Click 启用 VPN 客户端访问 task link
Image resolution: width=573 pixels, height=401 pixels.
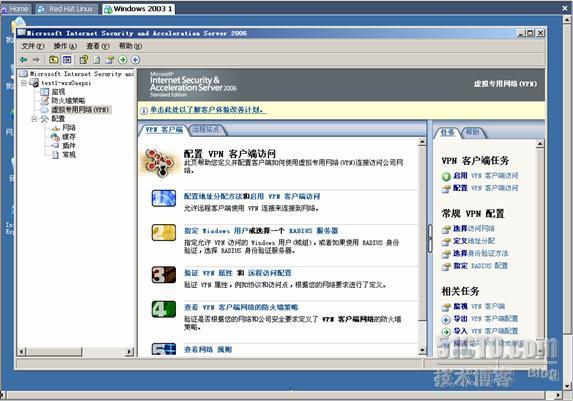click(x=486, y=176)
